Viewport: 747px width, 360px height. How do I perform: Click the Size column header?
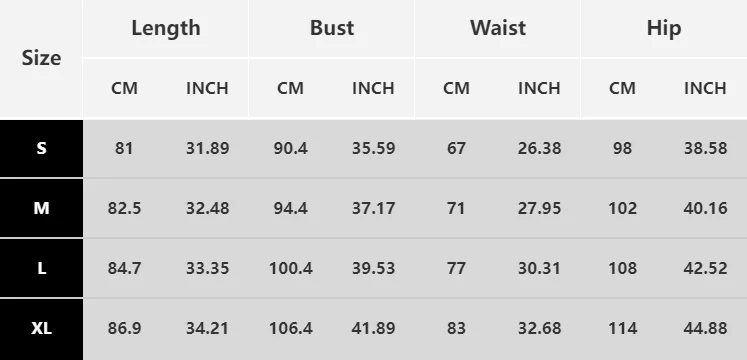tap(41, 58)
